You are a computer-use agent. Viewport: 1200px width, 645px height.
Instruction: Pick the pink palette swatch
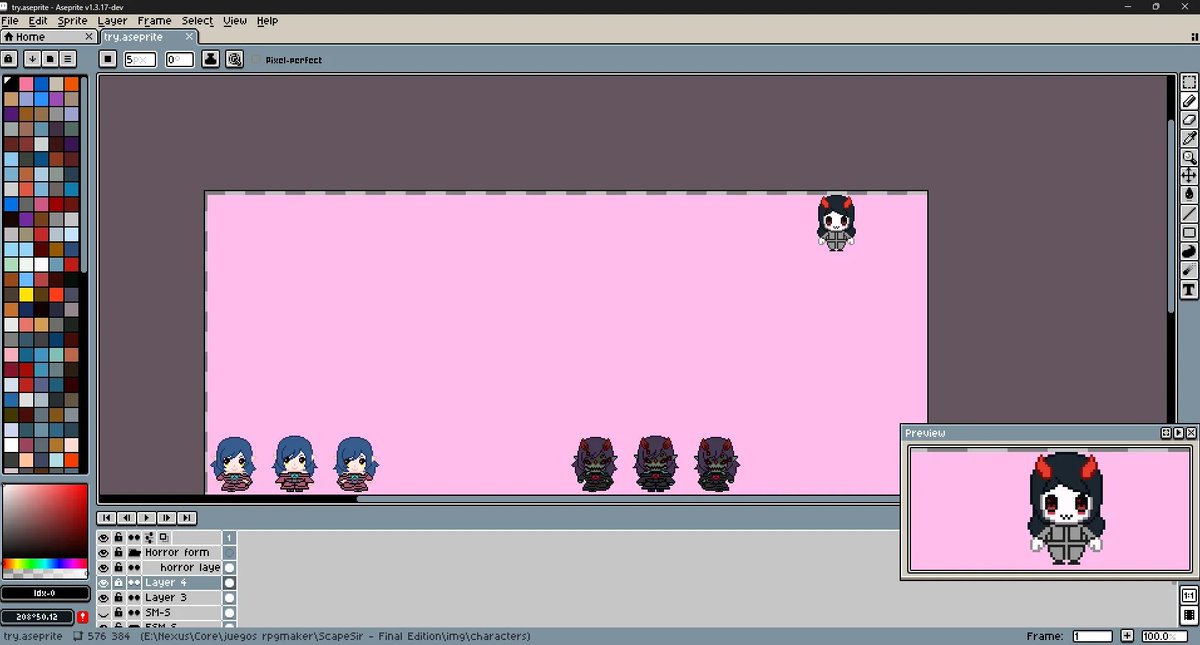[25, 84]
